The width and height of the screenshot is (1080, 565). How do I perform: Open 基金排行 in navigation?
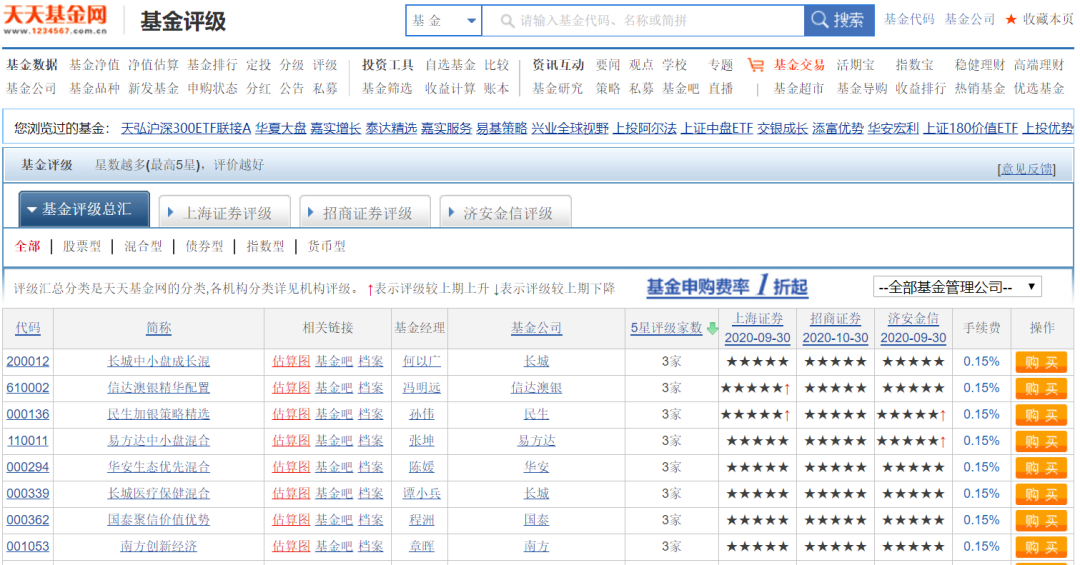click(212, 65)
